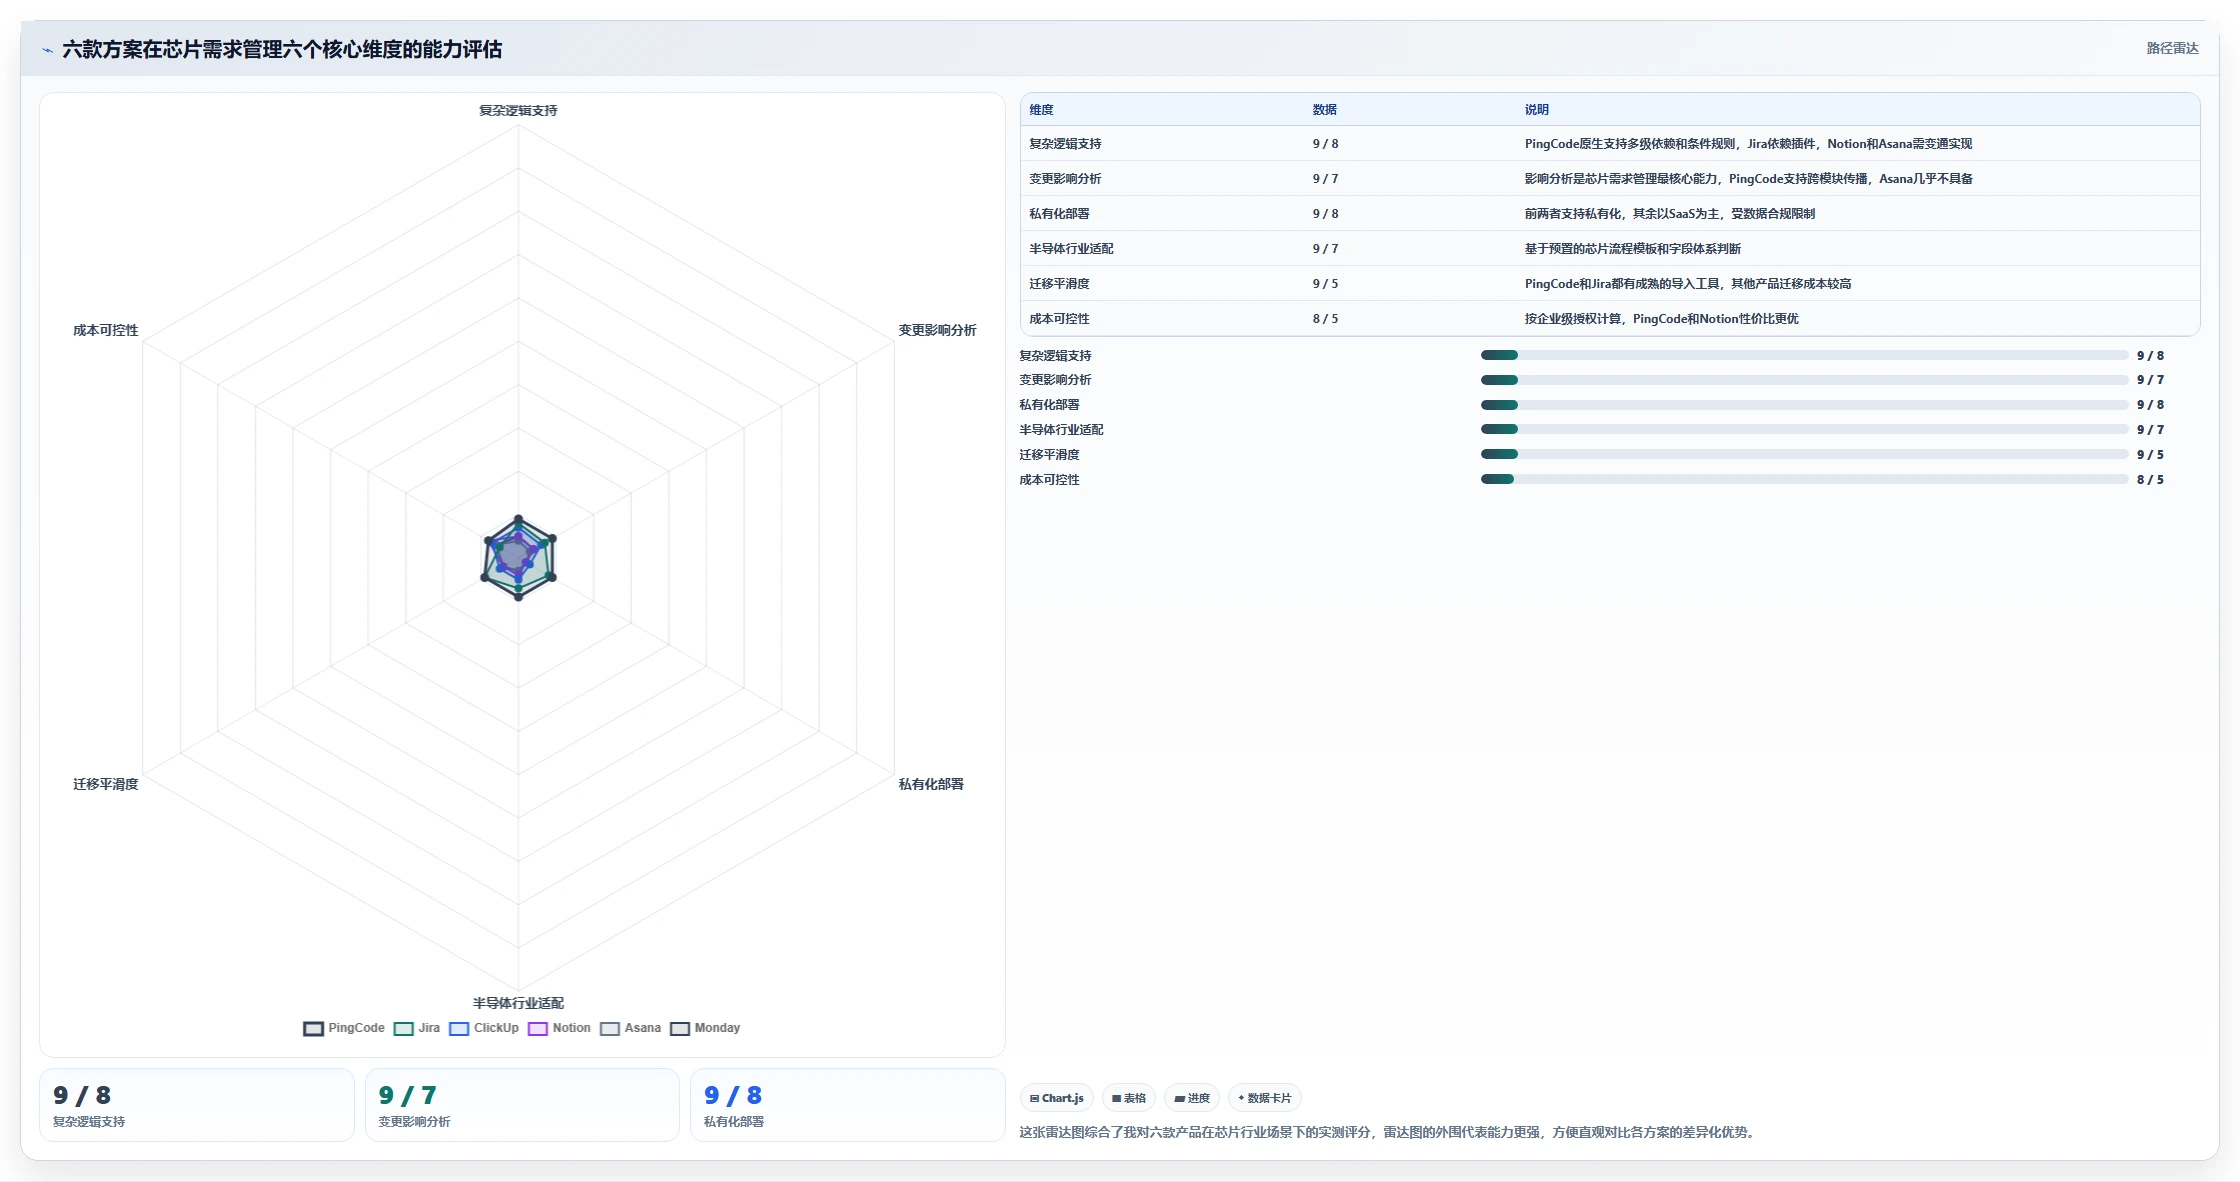The image size is (2240, 1182).
Task: Click the 成本可控性 progress bar
Action: tap(1804, 479)
